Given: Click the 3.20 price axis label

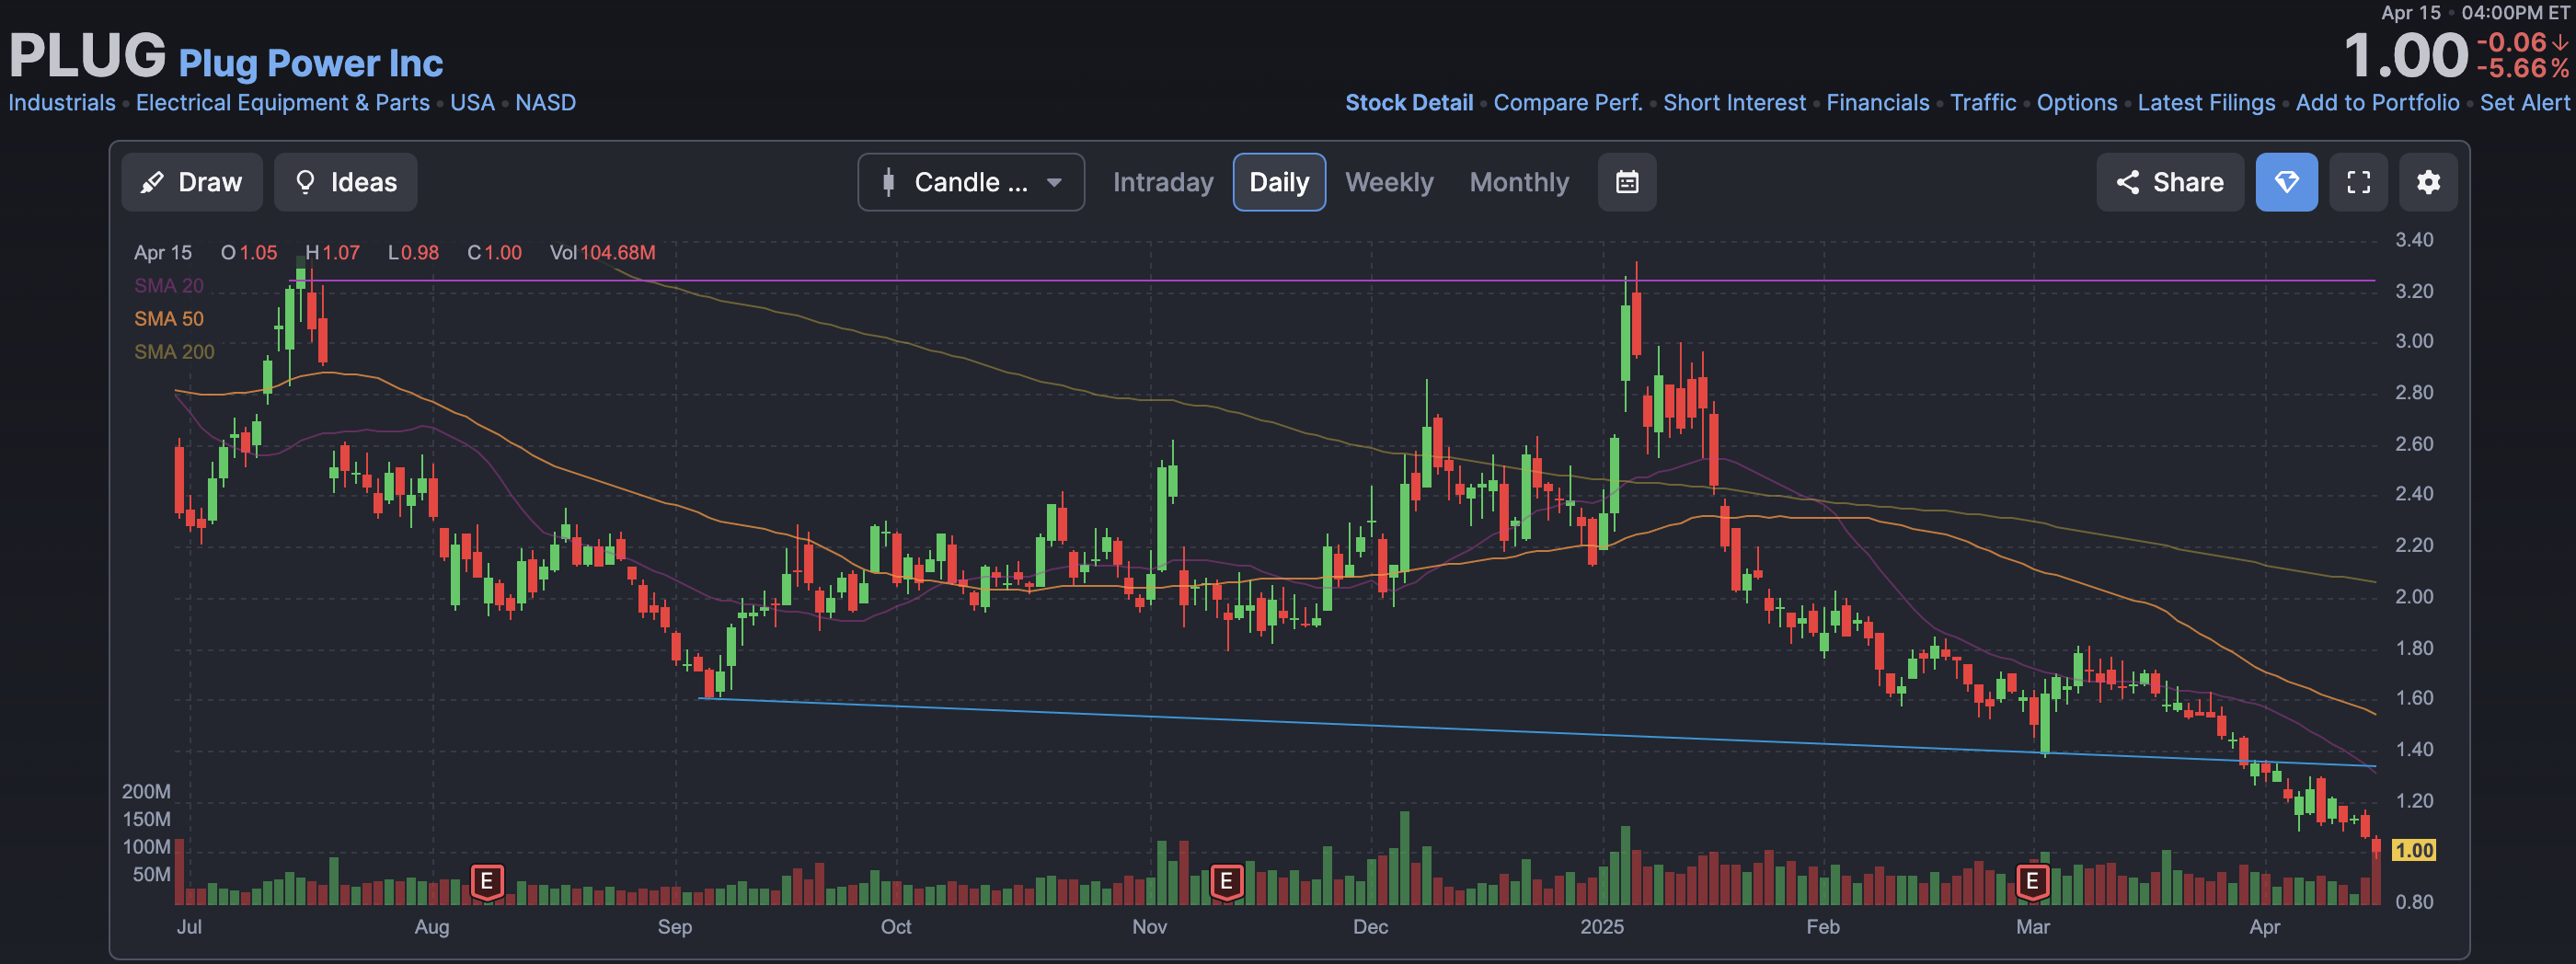Looking at the screenshot, I should pyautogui.click(x=2414, y=291).
